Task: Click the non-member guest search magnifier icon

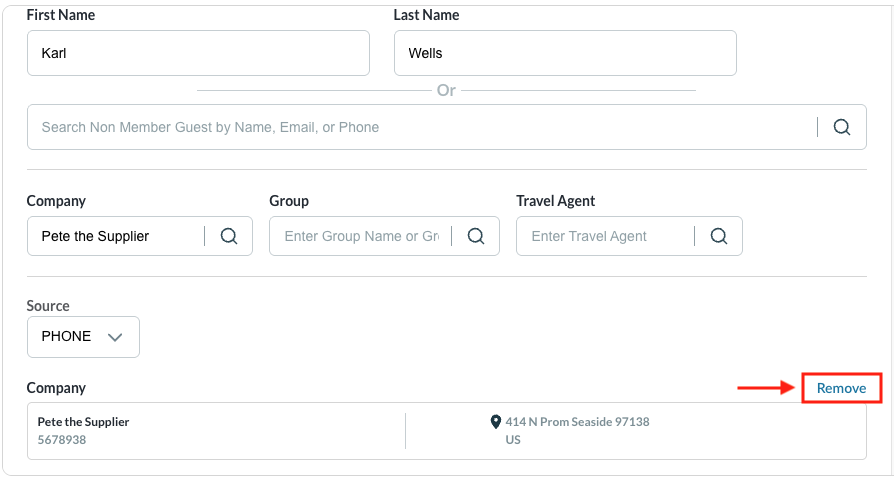Action: coord(842,127)
